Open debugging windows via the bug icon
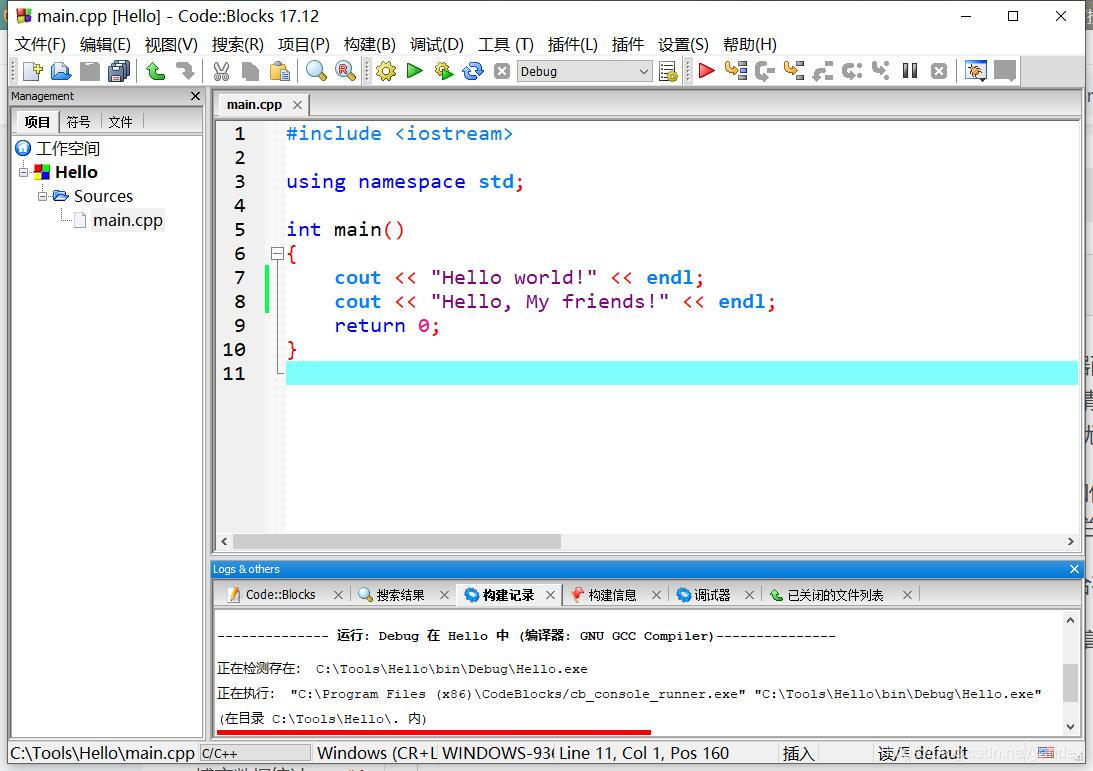Viewport: 1093px width, 771px height. (975, 71)
